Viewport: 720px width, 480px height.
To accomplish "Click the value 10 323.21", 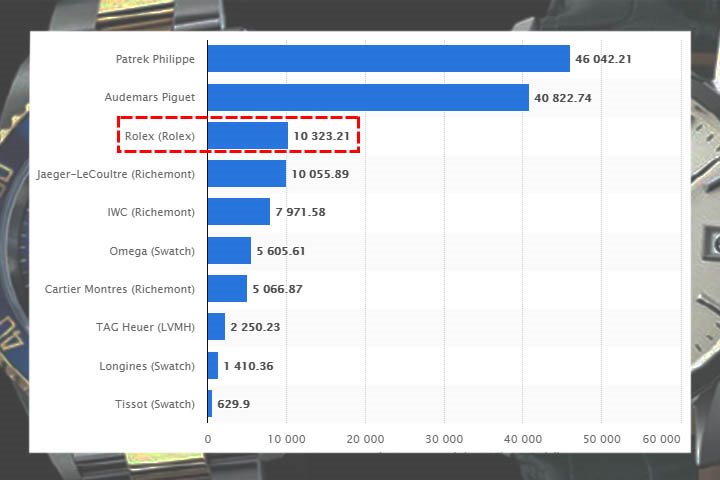I will point(321,136).
